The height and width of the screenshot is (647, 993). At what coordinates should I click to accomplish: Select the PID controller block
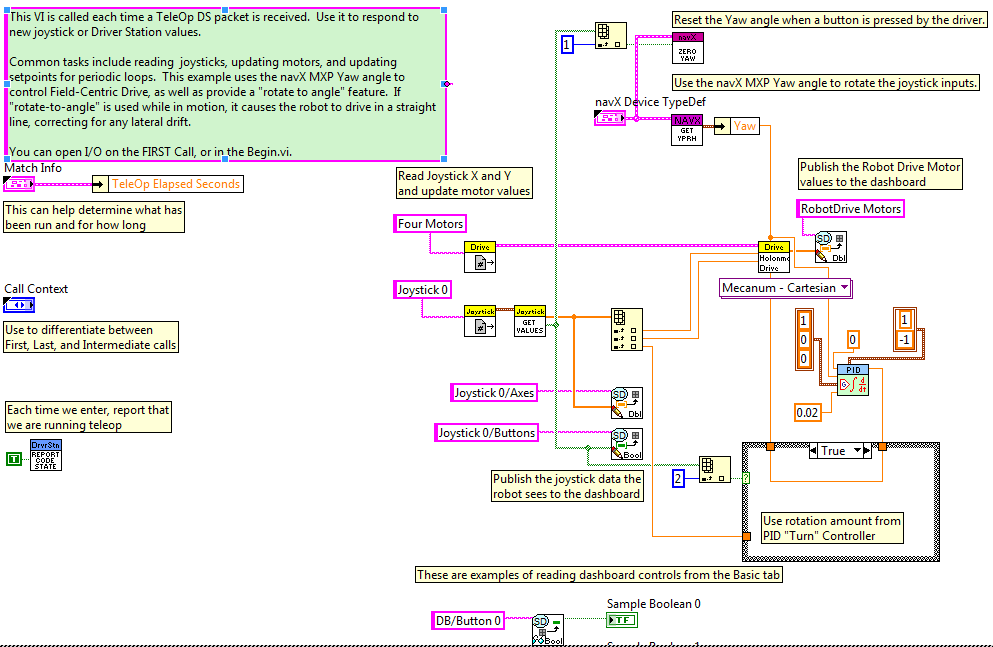853,380
